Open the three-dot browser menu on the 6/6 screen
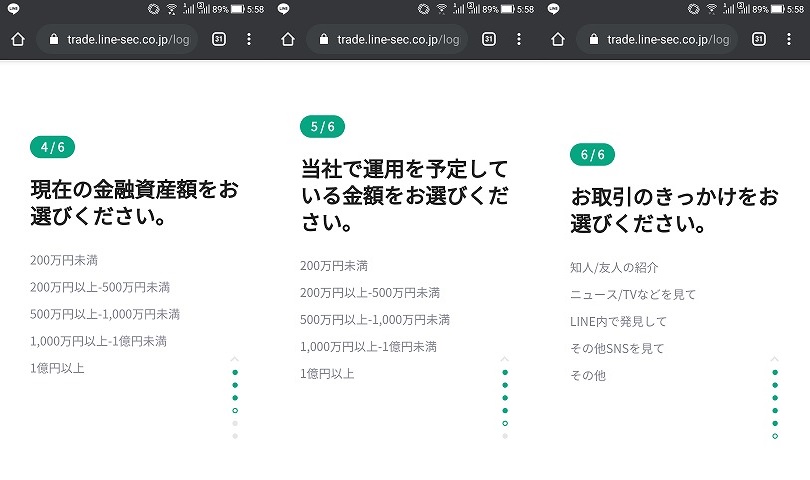 789,39
